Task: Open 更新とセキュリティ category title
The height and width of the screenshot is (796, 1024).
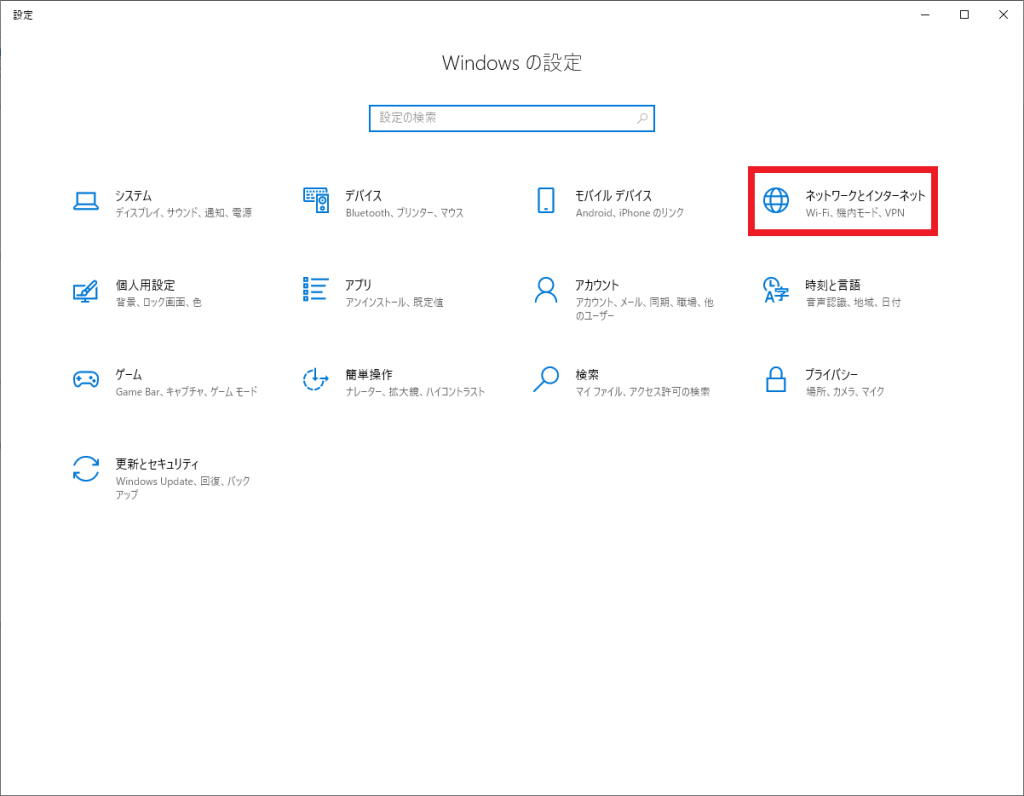Action: pyautogui.click(x=157, y=464)
